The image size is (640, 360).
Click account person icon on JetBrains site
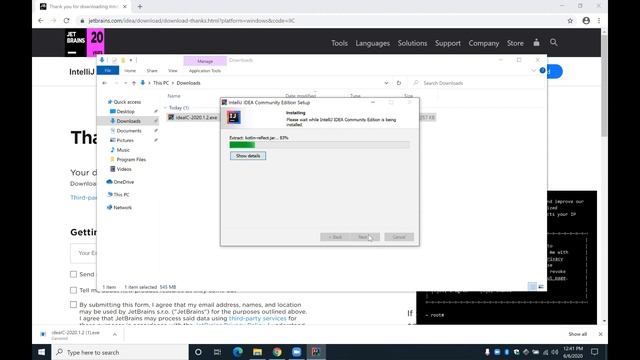536,42
